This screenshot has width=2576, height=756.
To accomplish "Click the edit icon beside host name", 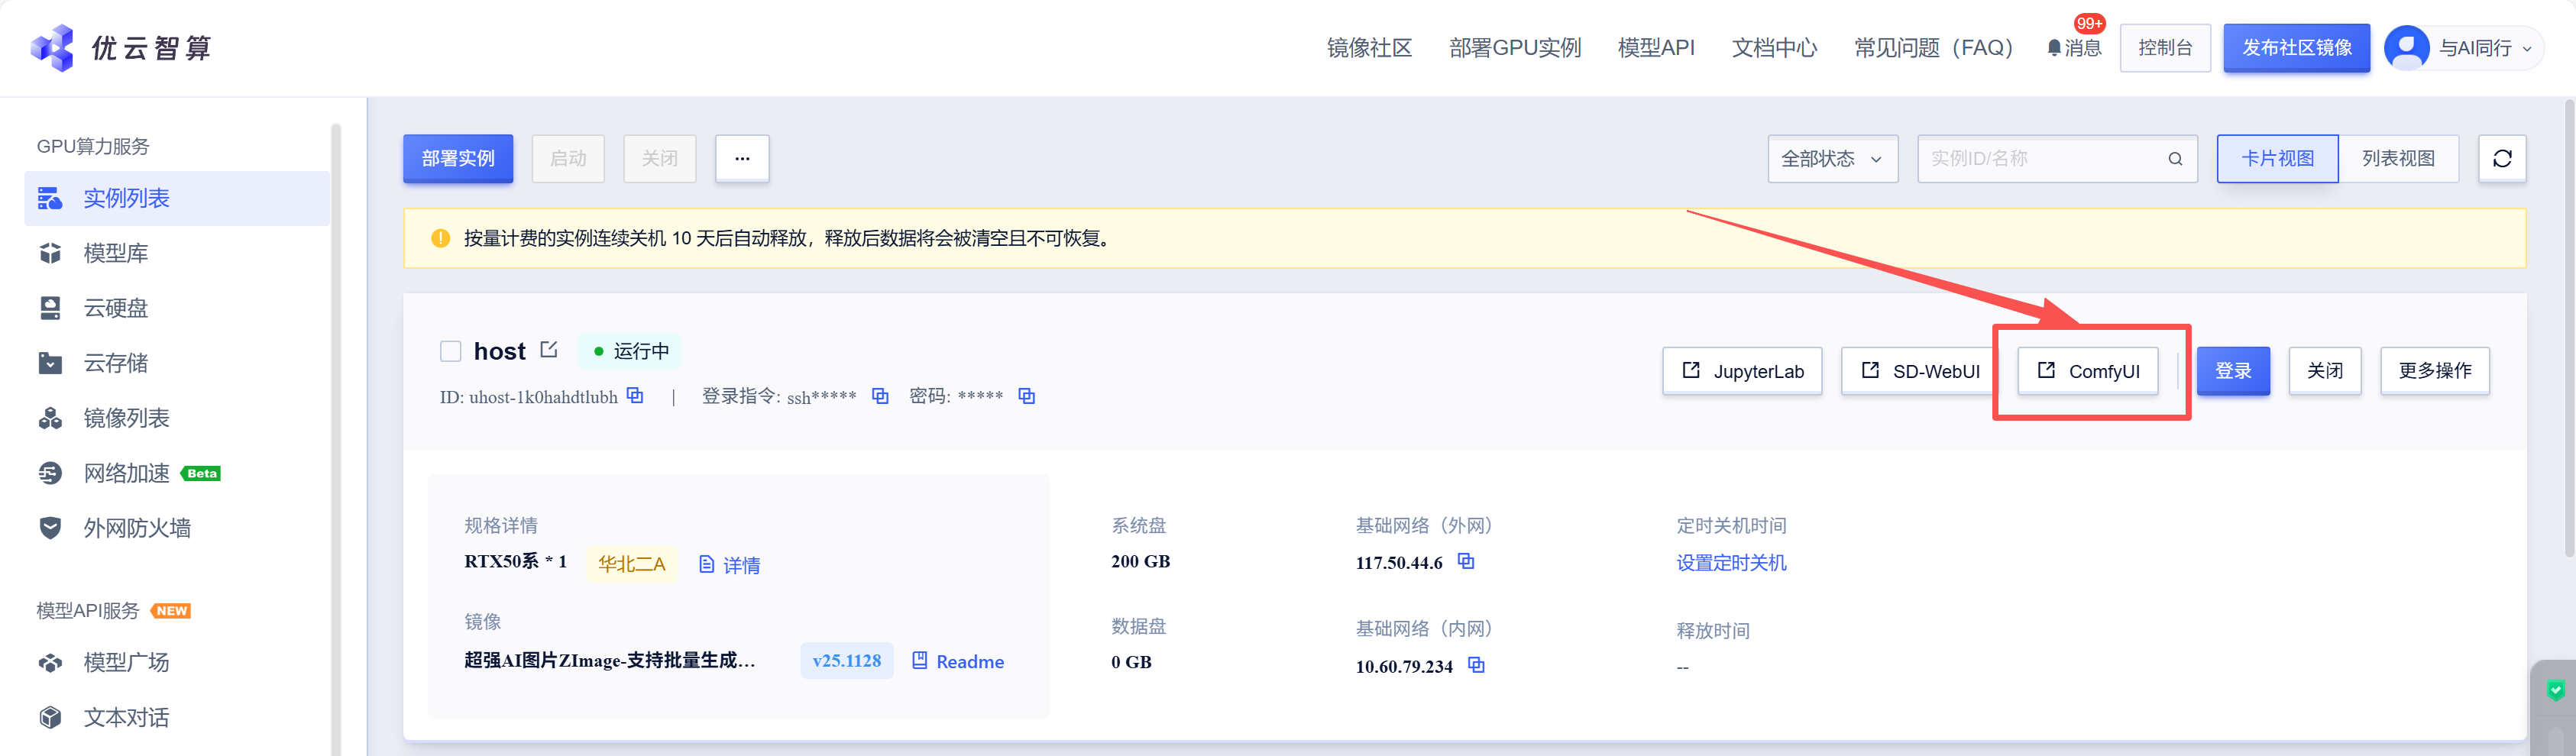I will [x=548, y=350].
